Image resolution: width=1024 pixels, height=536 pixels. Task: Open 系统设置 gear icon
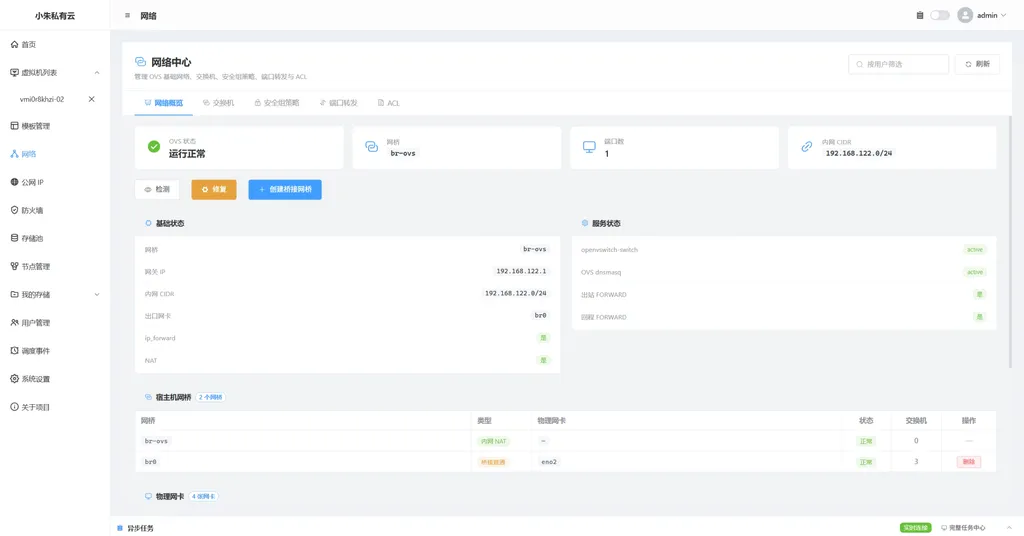(x=14, y=379)
